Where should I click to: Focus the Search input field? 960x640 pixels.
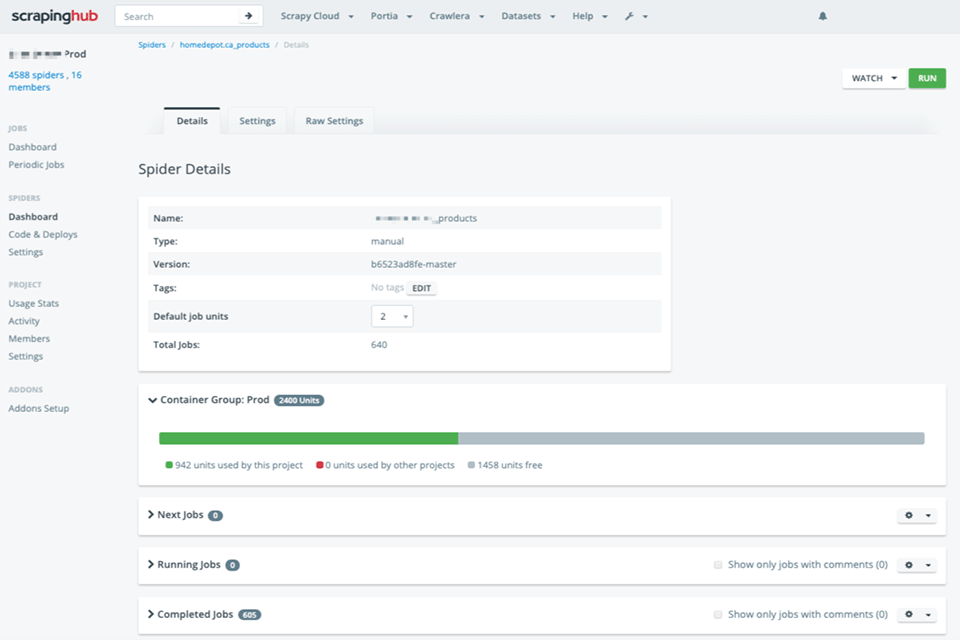[x=178, y=16]
